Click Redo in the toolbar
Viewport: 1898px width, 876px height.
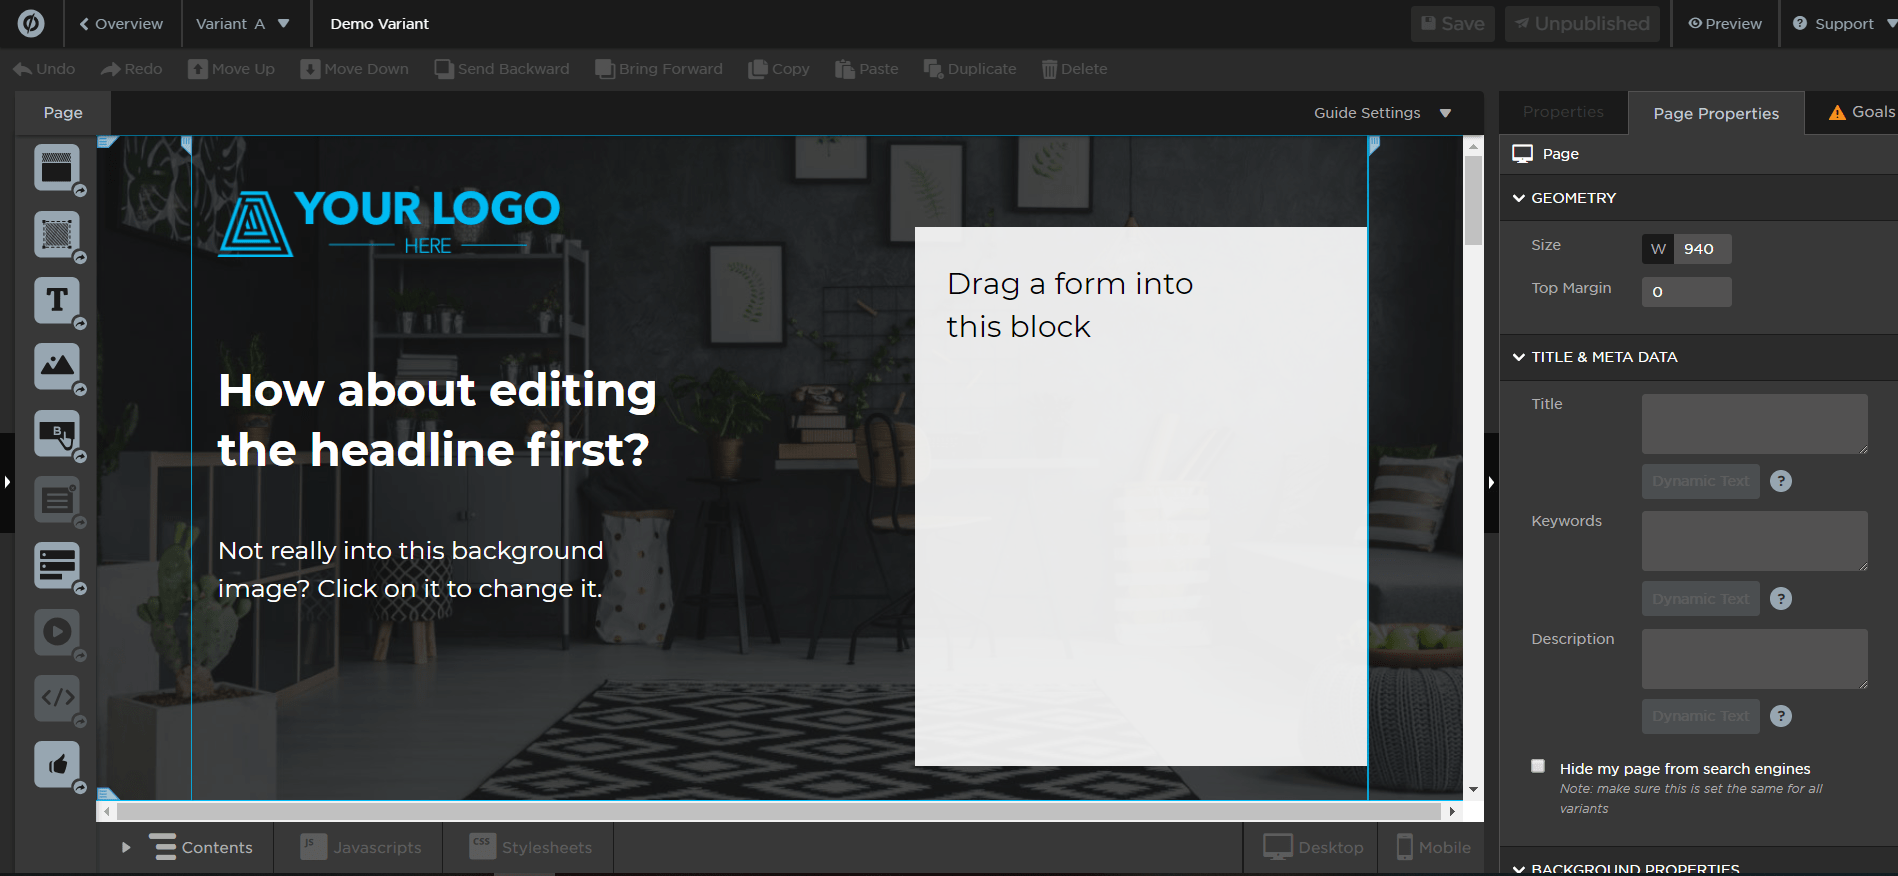[x=131, y=69]
